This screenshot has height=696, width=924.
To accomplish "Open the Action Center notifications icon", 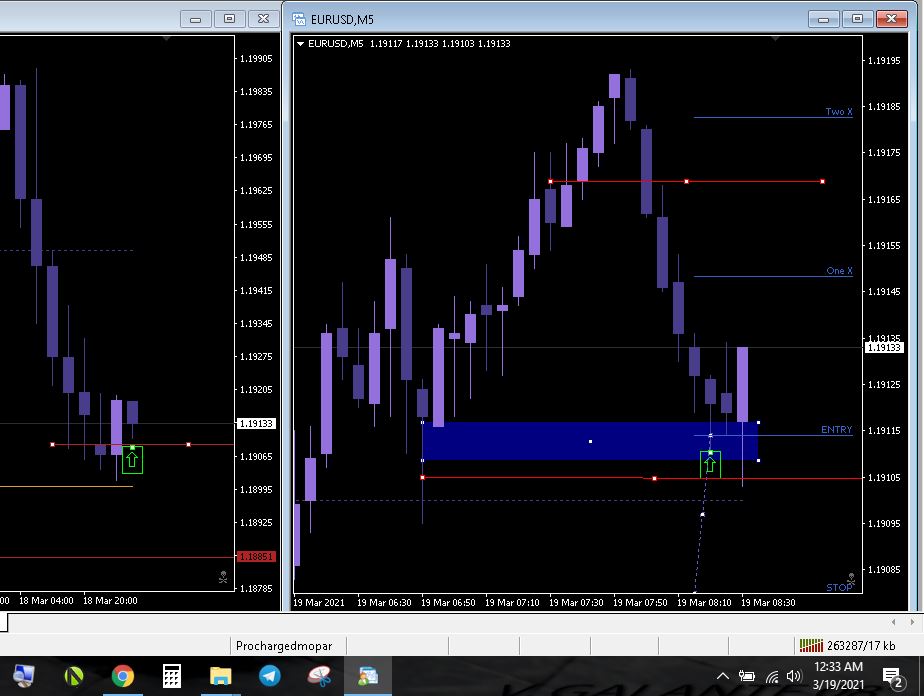I will tap(892, 678).
